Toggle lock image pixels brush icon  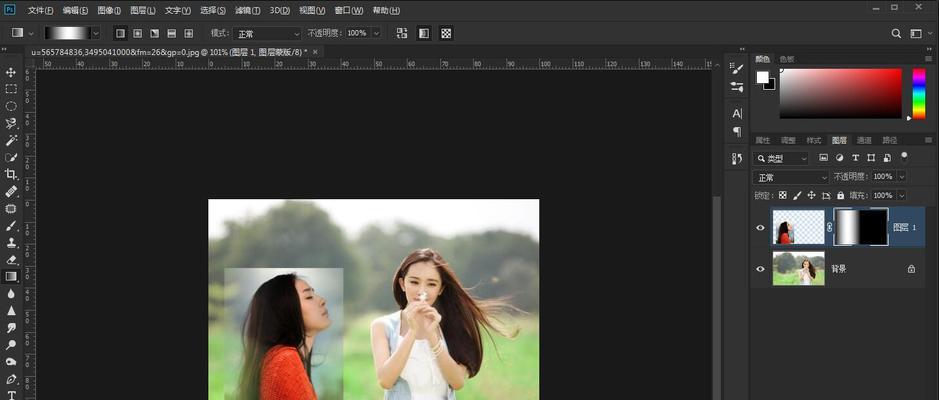[797, 195]
